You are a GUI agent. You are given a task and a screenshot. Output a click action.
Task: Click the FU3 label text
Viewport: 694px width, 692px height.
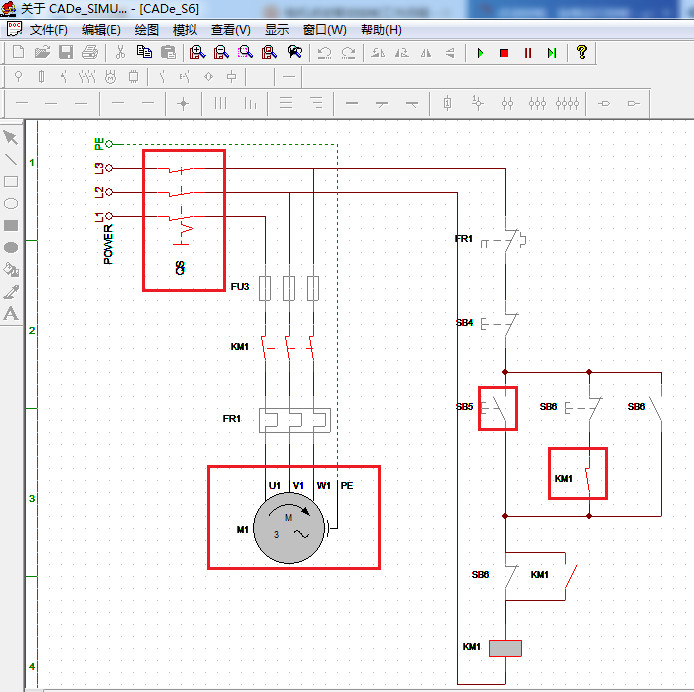[x=240, y=286]
